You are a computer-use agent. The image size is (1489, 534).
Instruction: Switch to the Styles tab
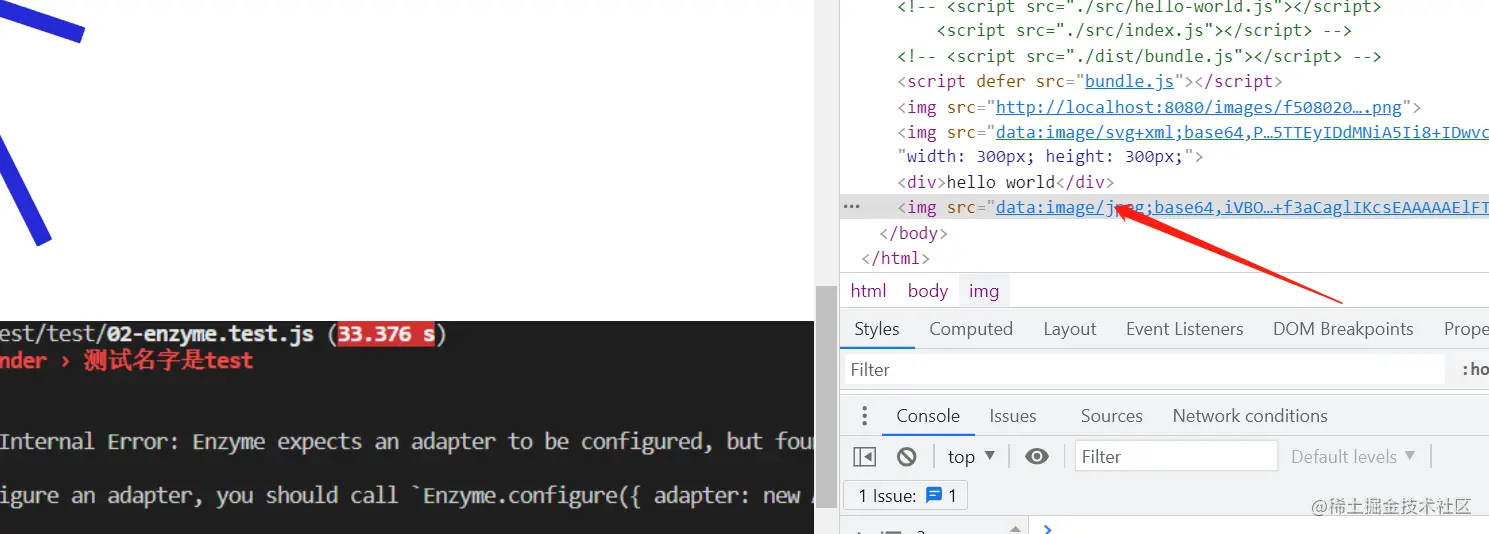click(877, 329)
